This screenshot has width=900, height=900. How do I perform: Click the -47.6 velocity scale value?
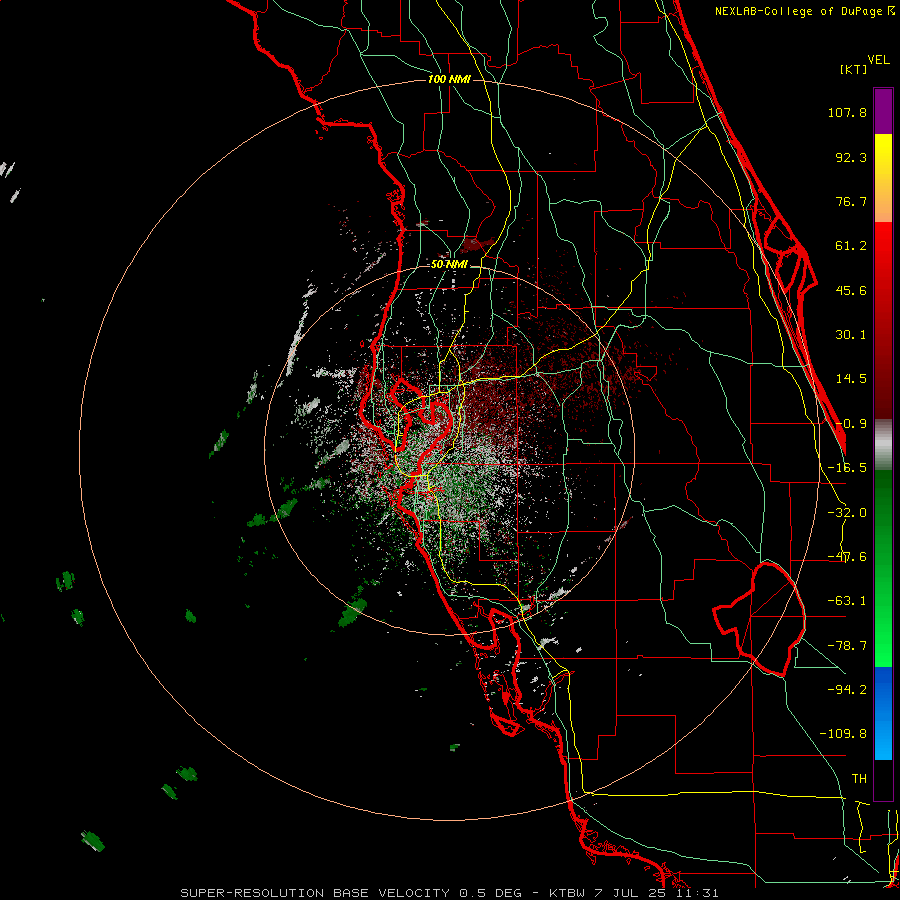point(847,557)
